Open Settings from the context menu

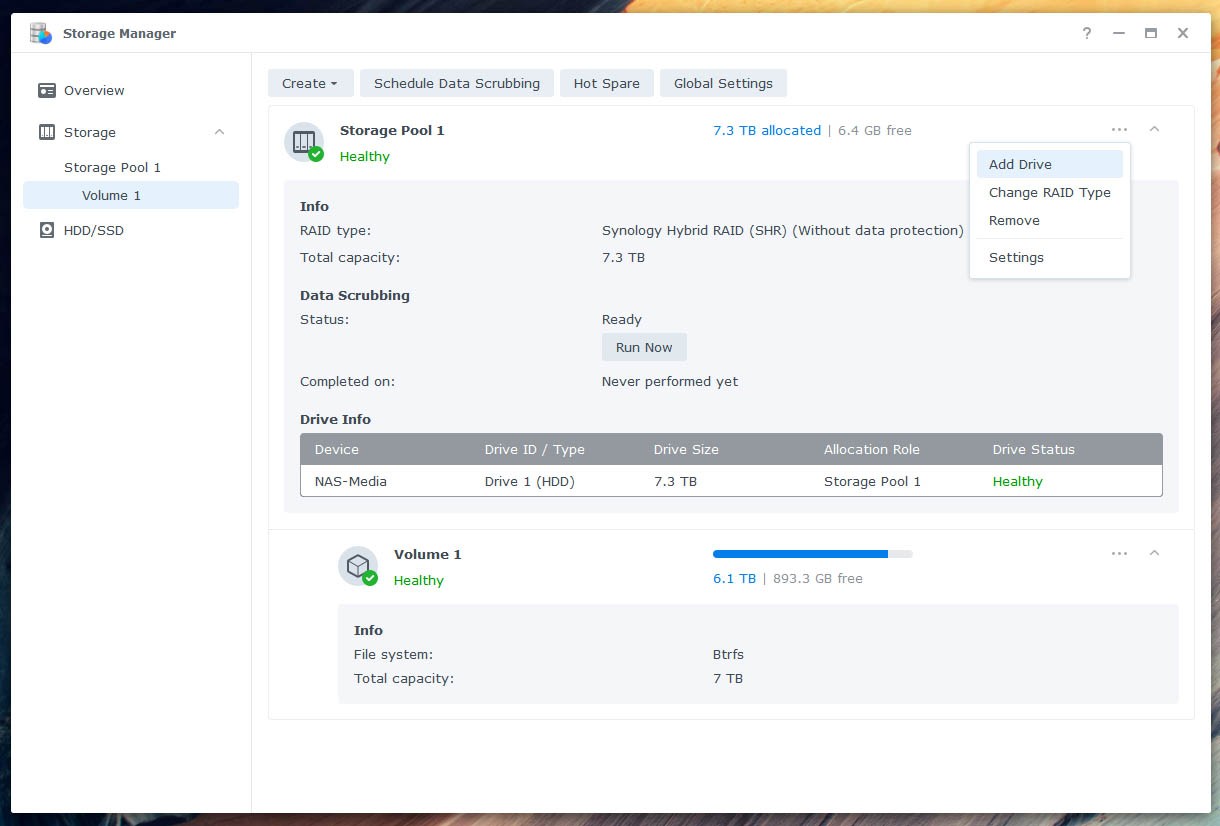tap(1016, 257)
